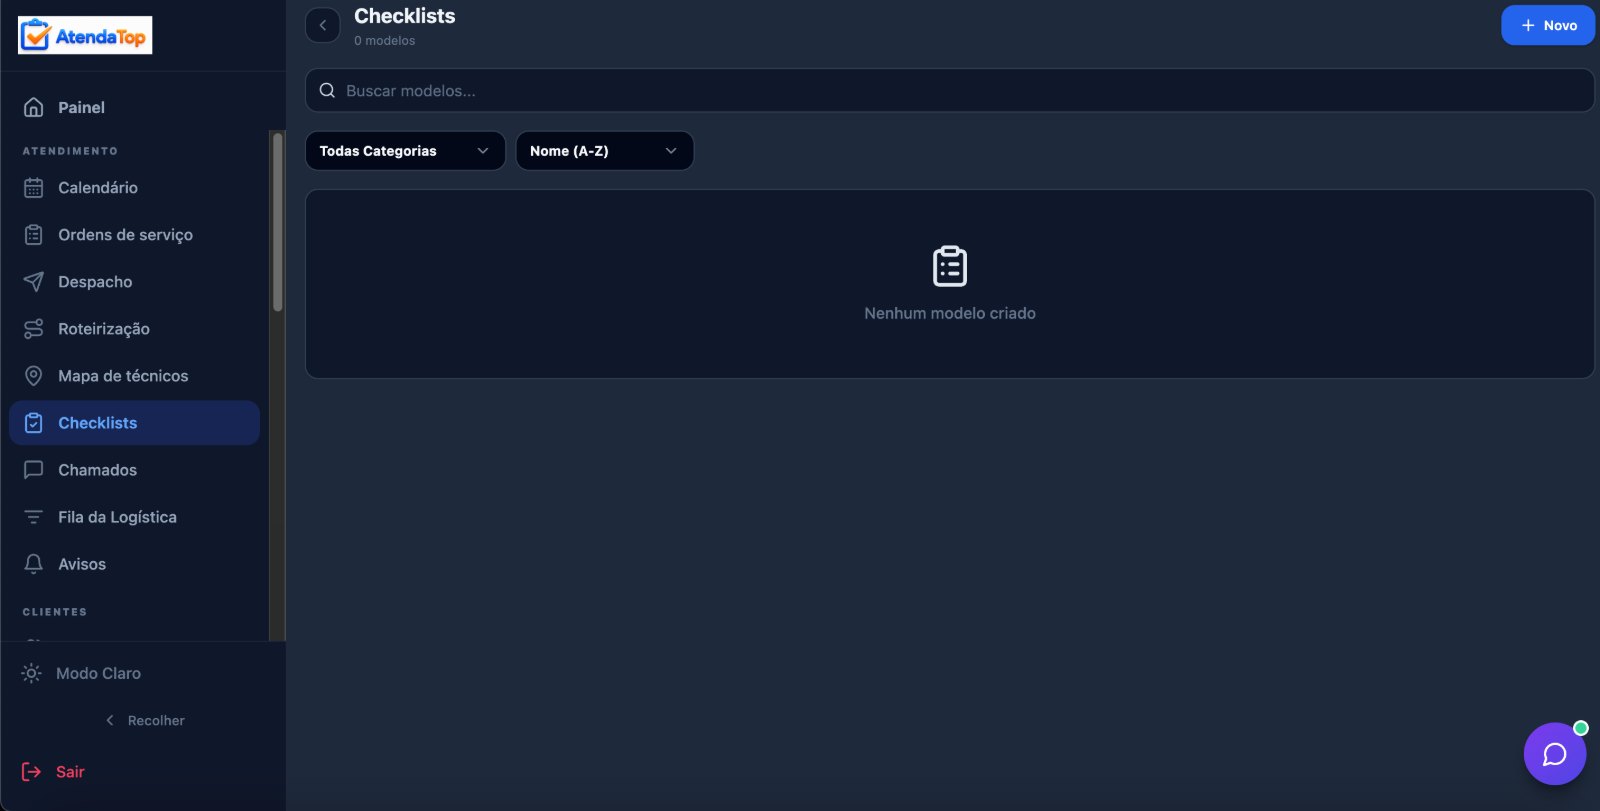
Task: Click the Buscar modelos search field
Action: [950, 90]
